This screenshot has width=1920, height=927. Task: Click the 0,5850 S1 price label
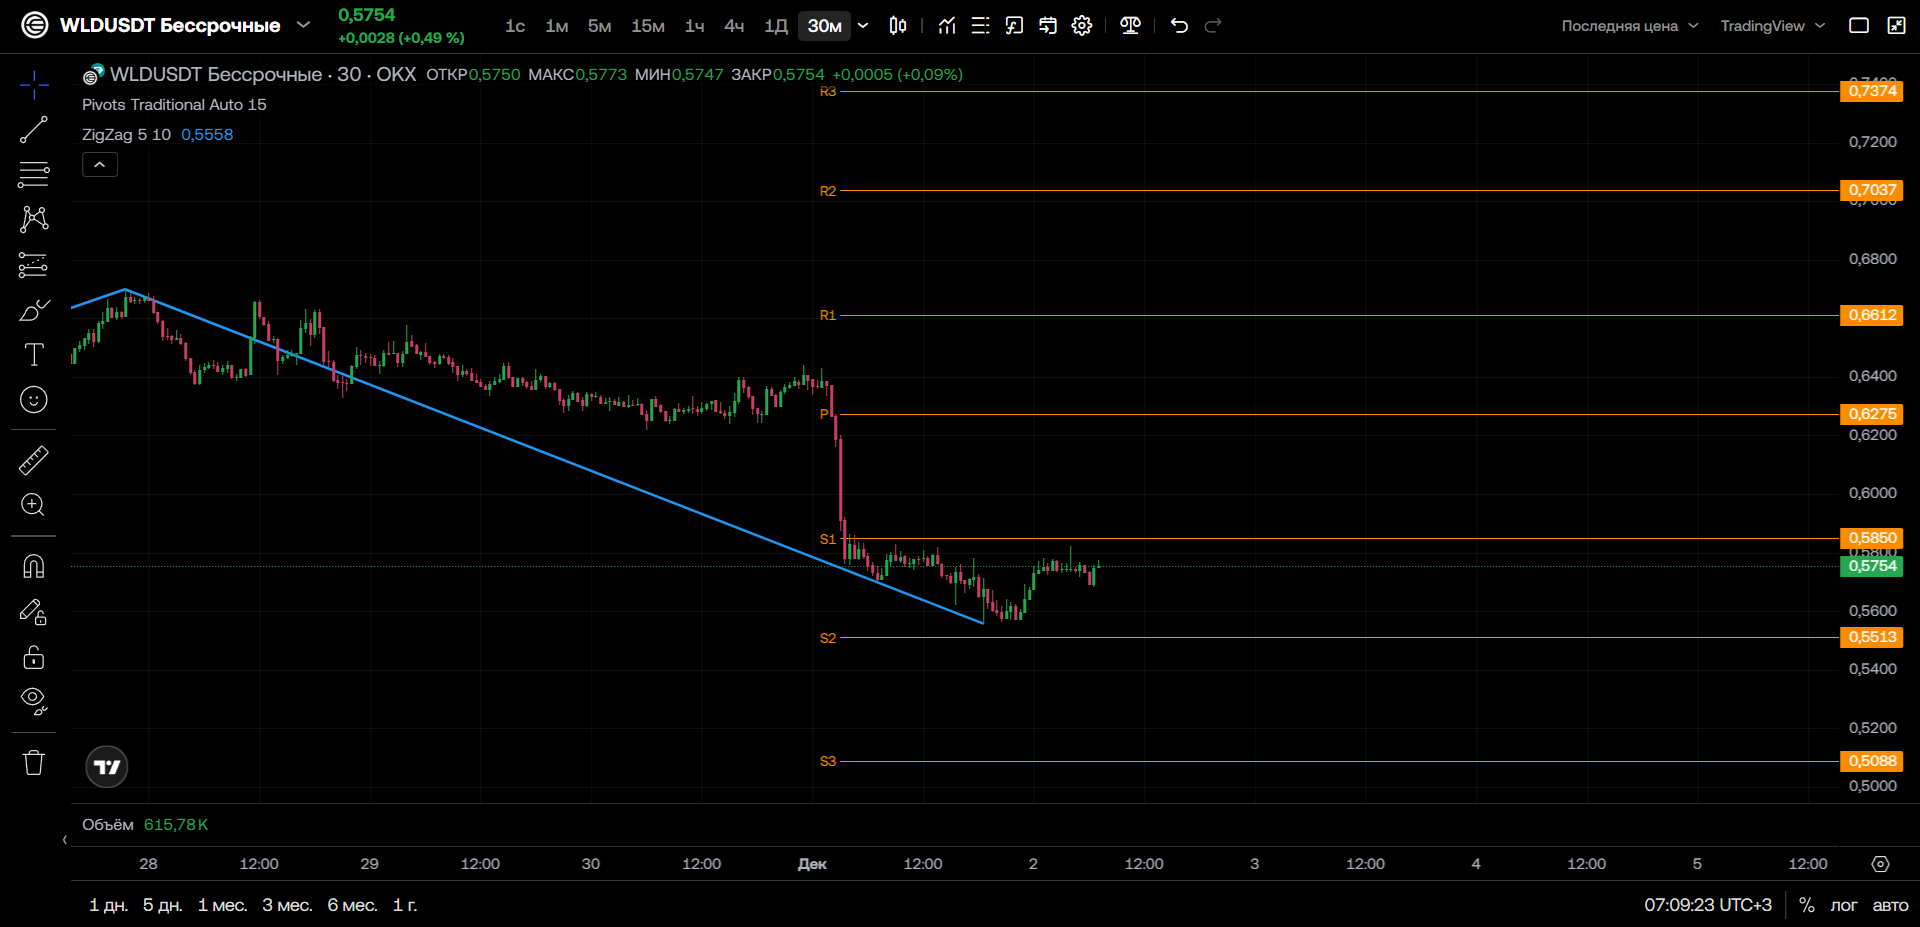point(1871,538)
